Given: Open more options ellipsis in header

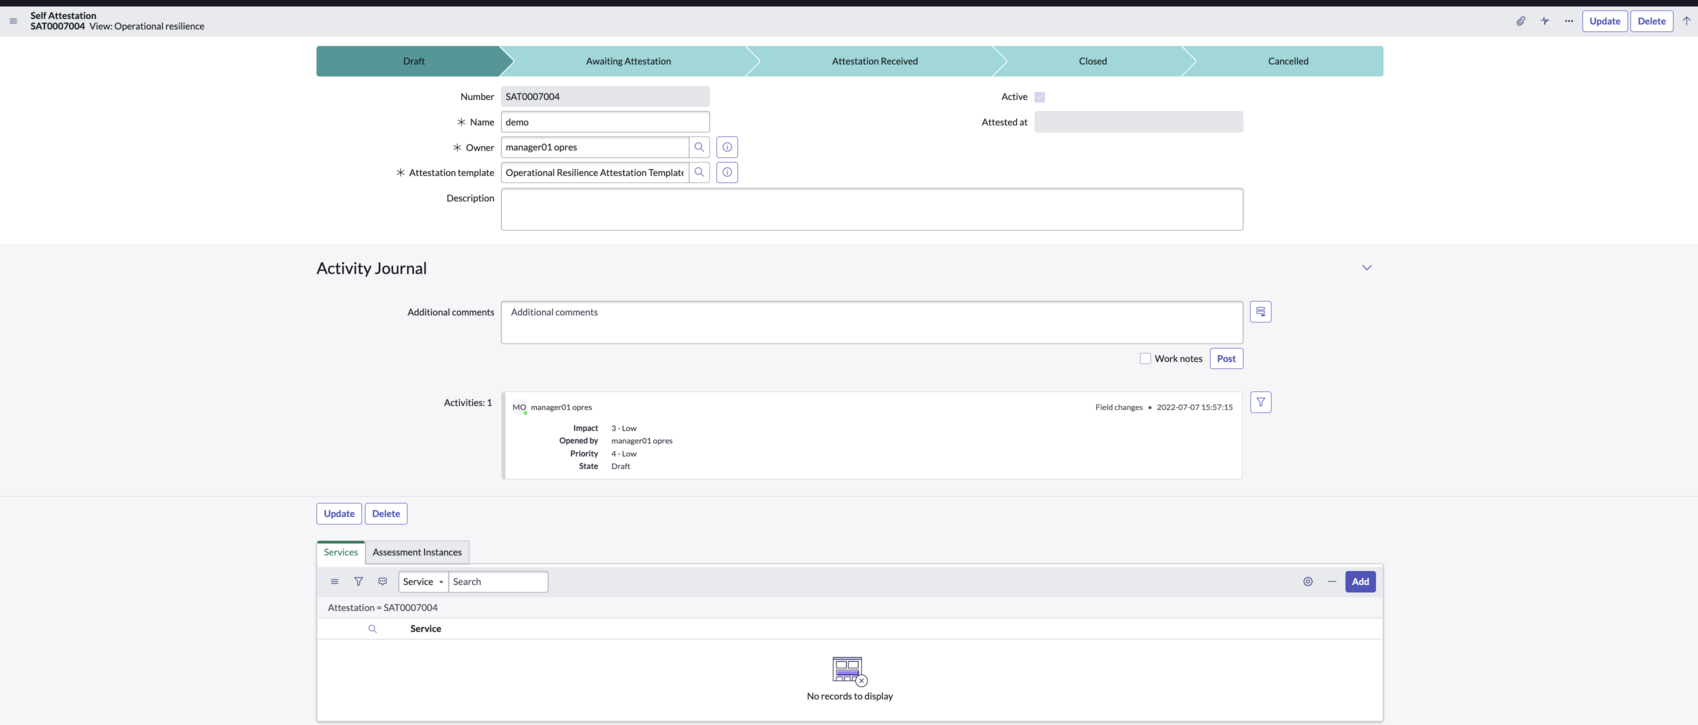Looking at the screenshot, I should [1568, 21].
